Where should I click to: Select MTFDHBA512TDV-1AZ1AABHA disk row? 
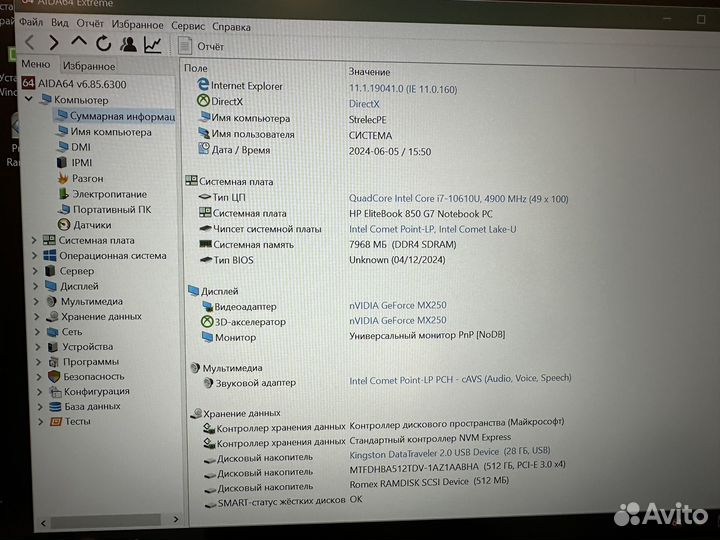385,470
